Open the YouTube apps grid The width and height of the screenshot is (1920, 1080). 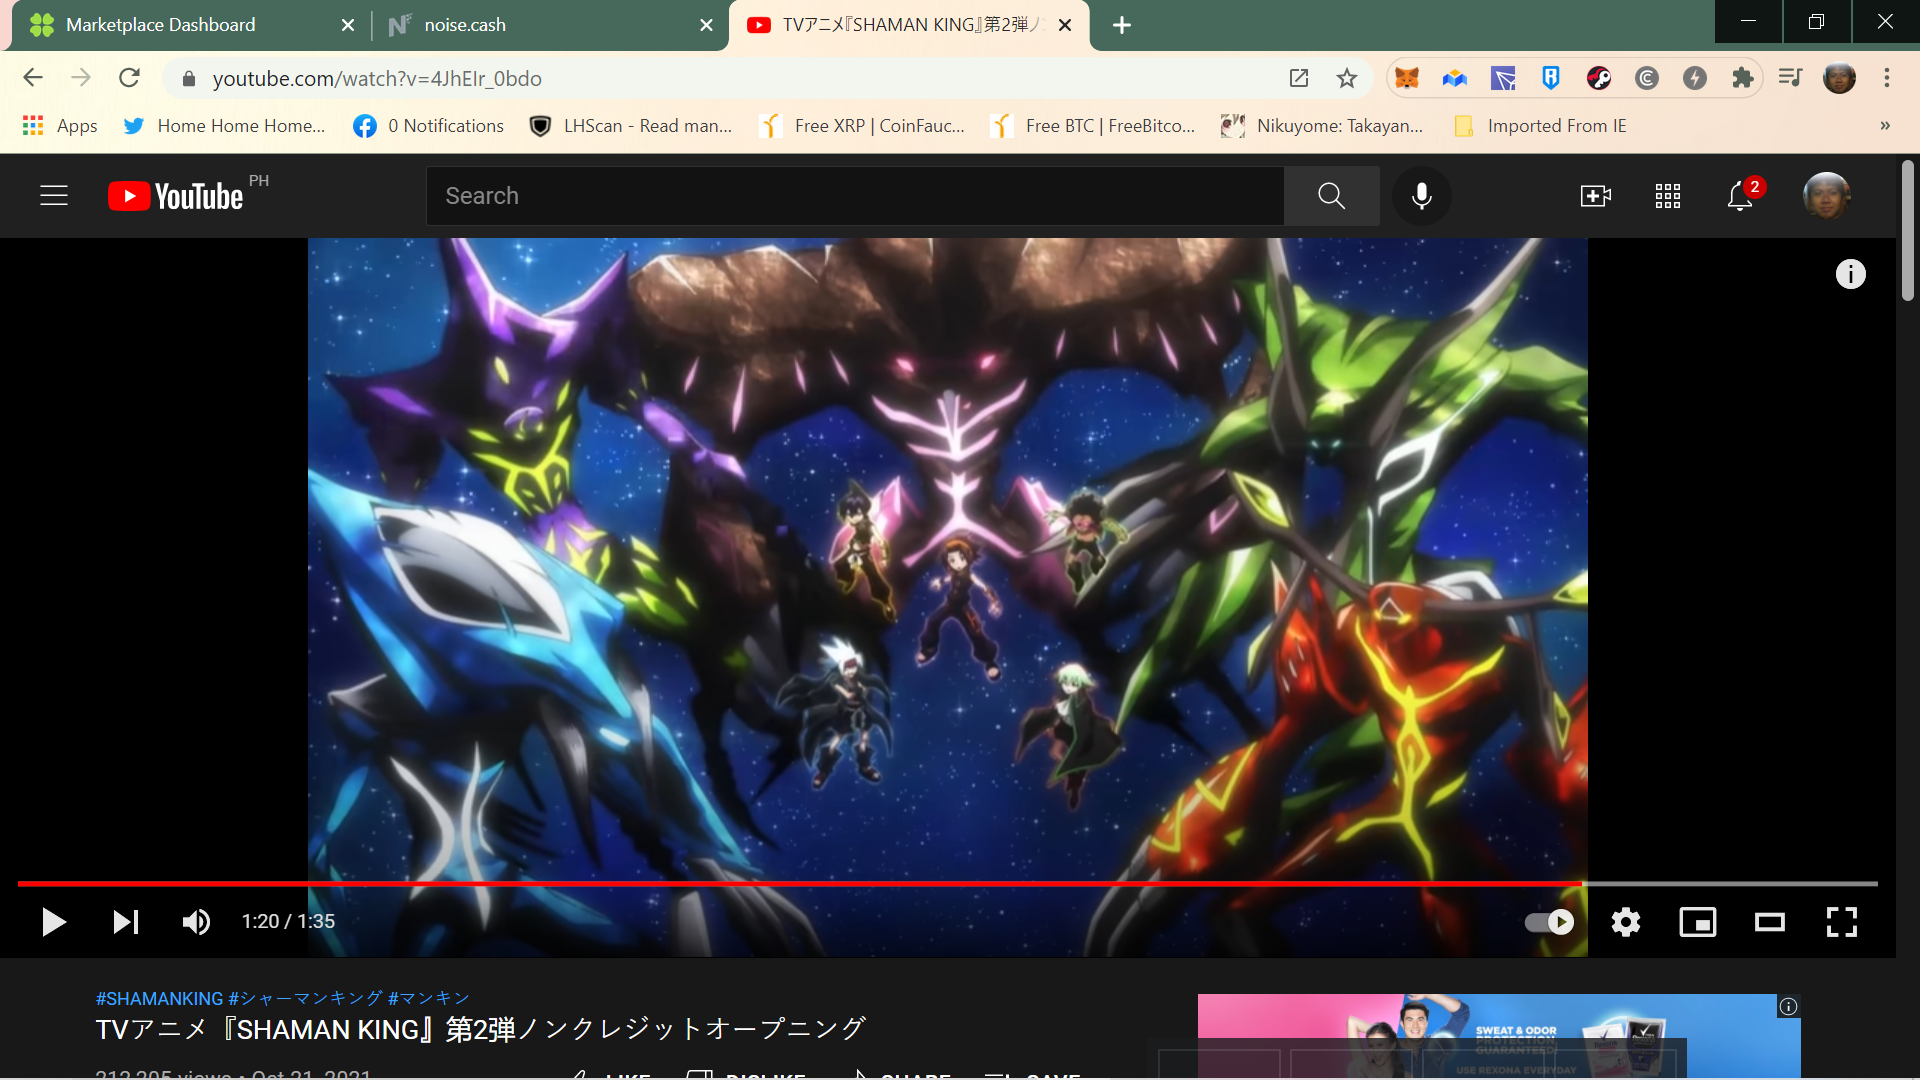pyautogui.click(x=1667, y=196)
